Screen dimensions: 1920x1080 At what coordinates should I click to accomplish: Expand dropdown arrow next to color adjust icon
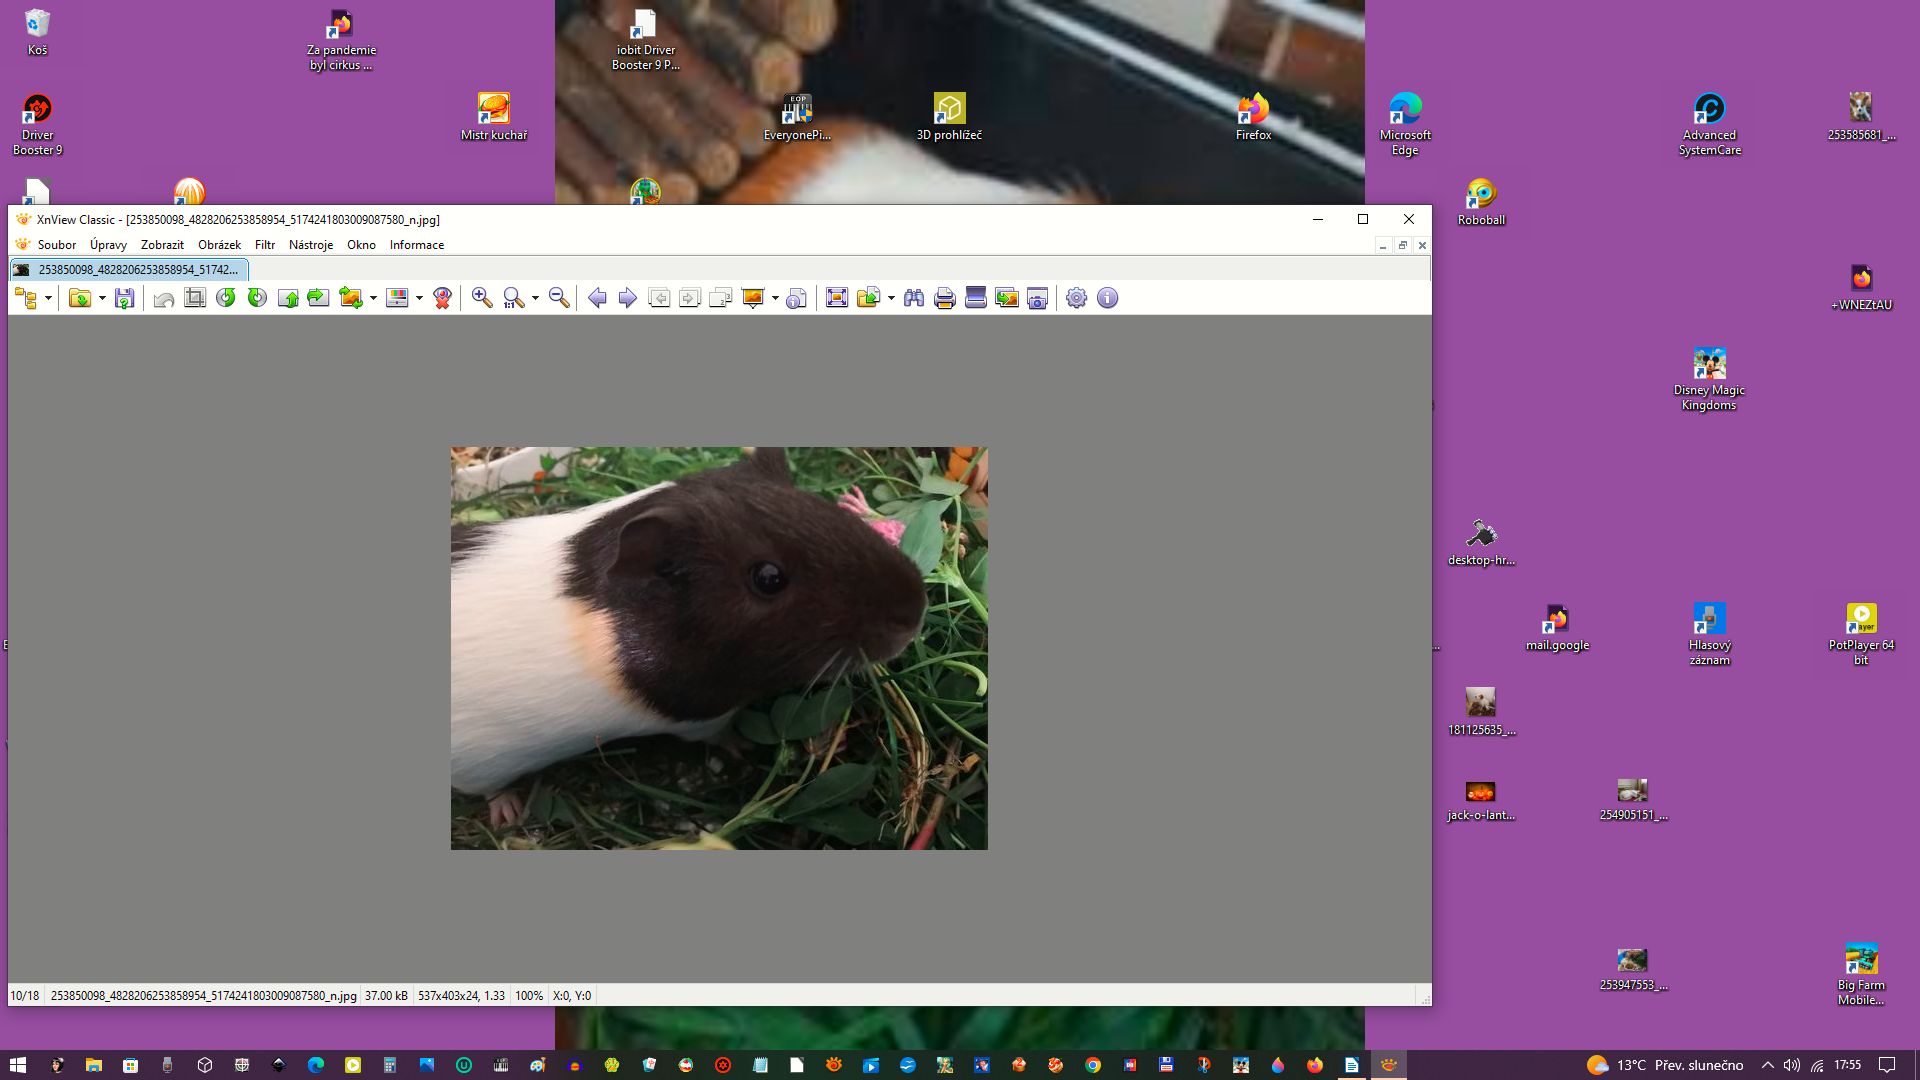tap(419, 298)
